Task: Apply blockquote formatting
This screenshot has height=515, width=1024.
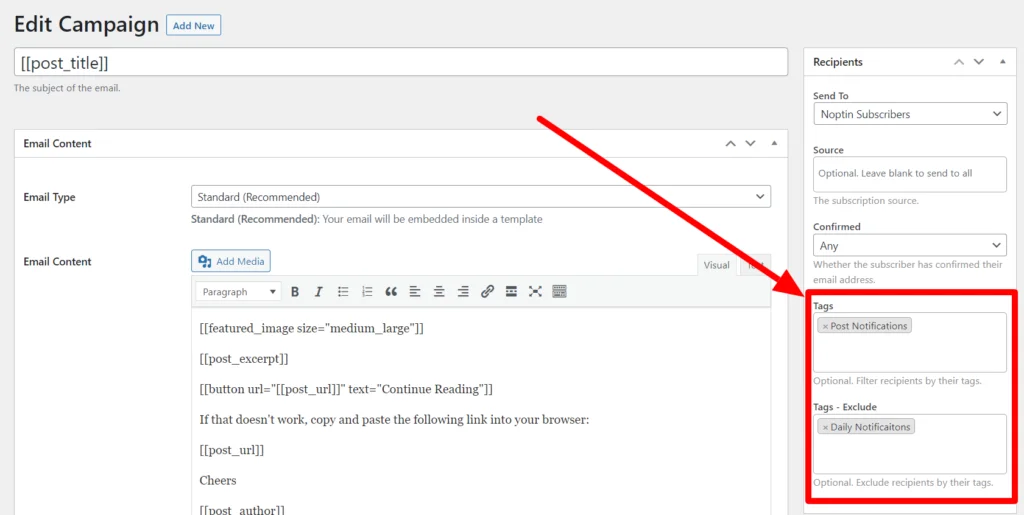Action: (391, 292)
